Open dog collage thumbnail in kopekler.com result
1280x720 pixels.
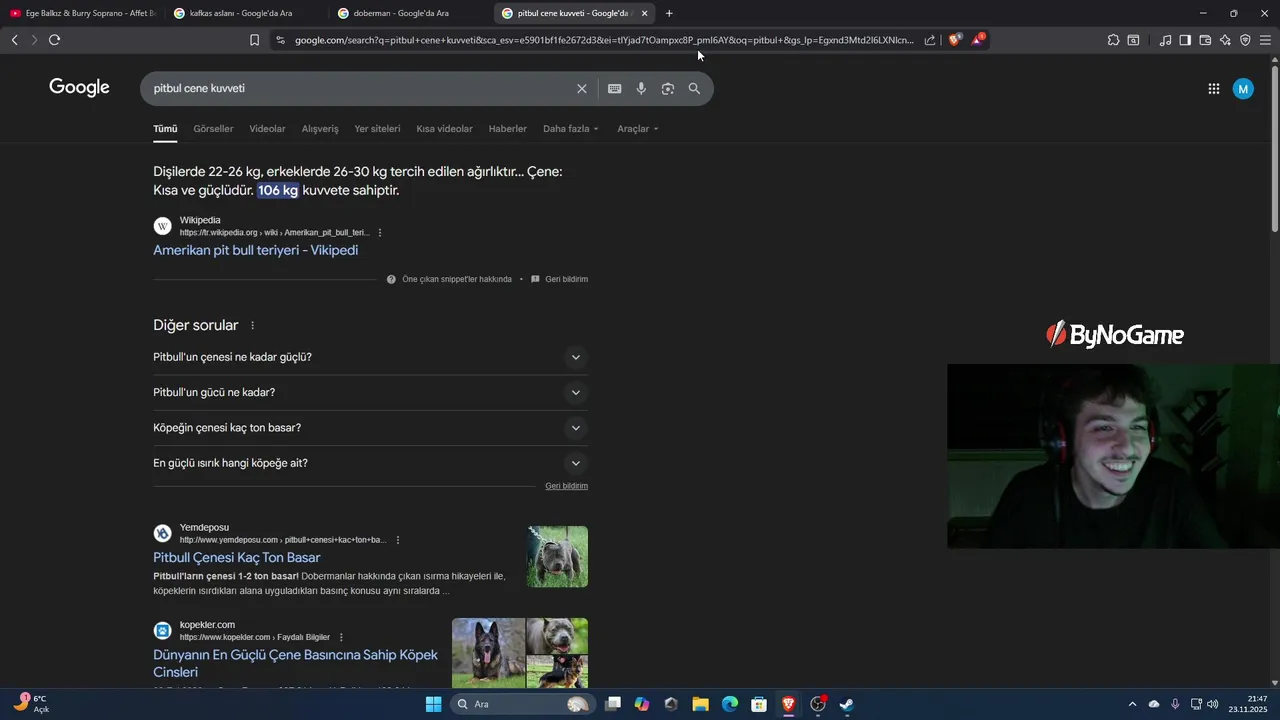(520, 653)
